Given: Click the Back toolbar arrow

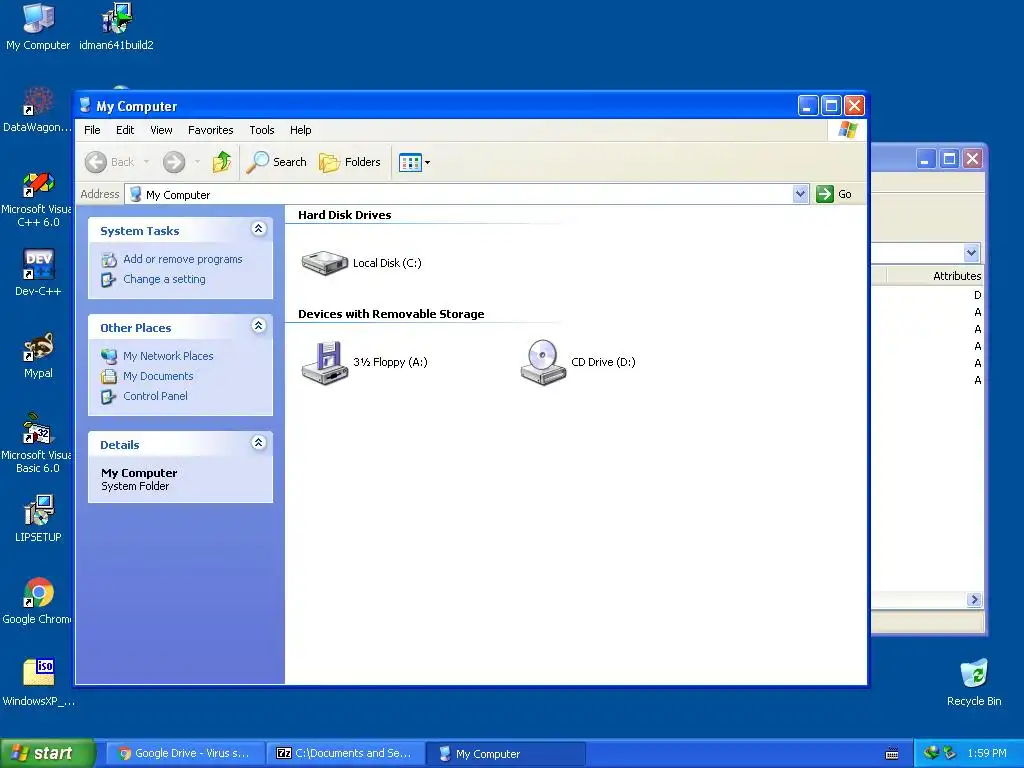Looking at the screenshot, I should tap(110, 162).
